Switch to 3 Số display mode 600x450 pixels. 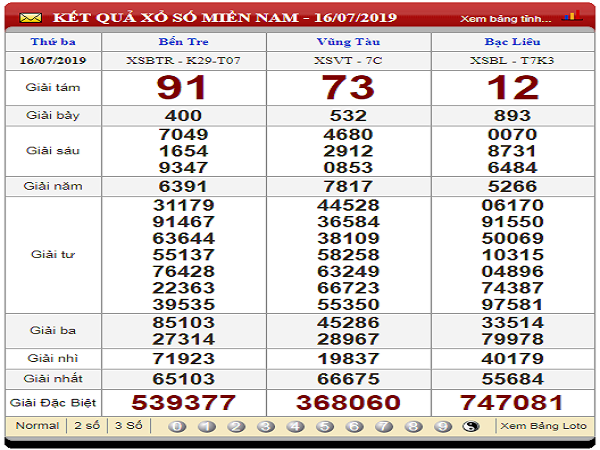pyautogui.click(x=129, y=426)
